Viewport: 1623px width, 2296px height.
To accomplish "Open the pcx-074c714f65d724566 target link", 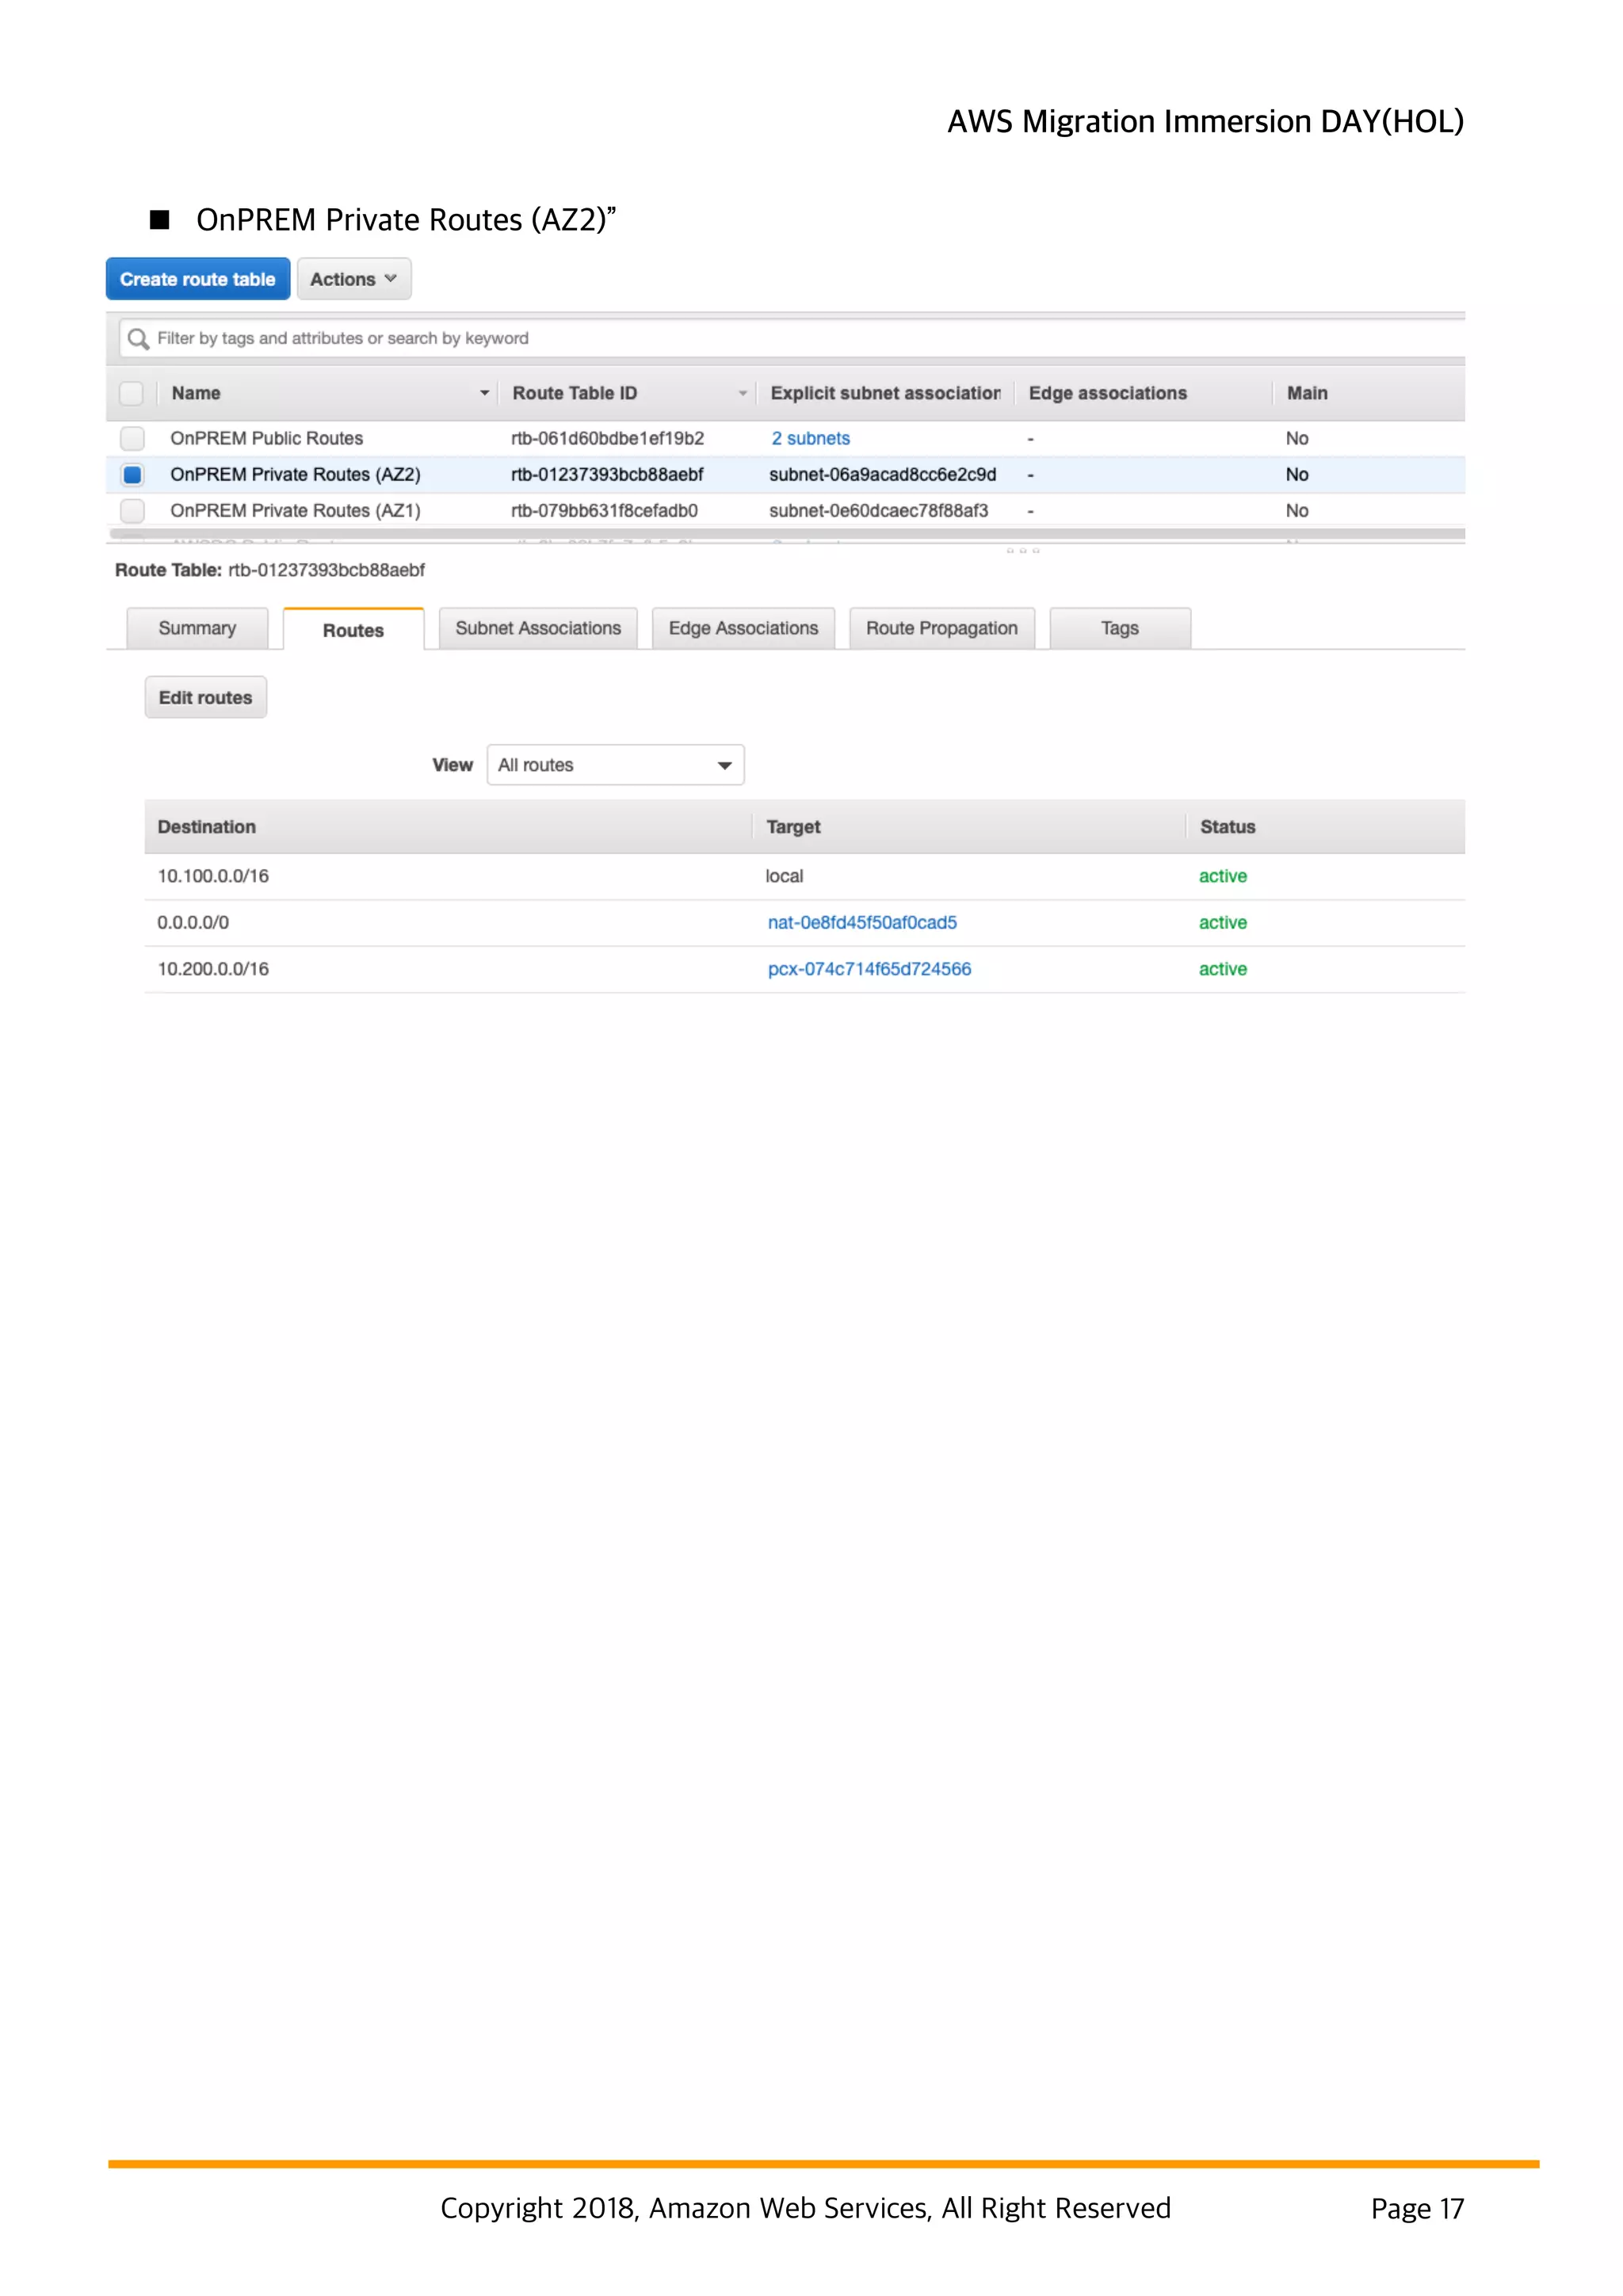I will tap(869, 969).
